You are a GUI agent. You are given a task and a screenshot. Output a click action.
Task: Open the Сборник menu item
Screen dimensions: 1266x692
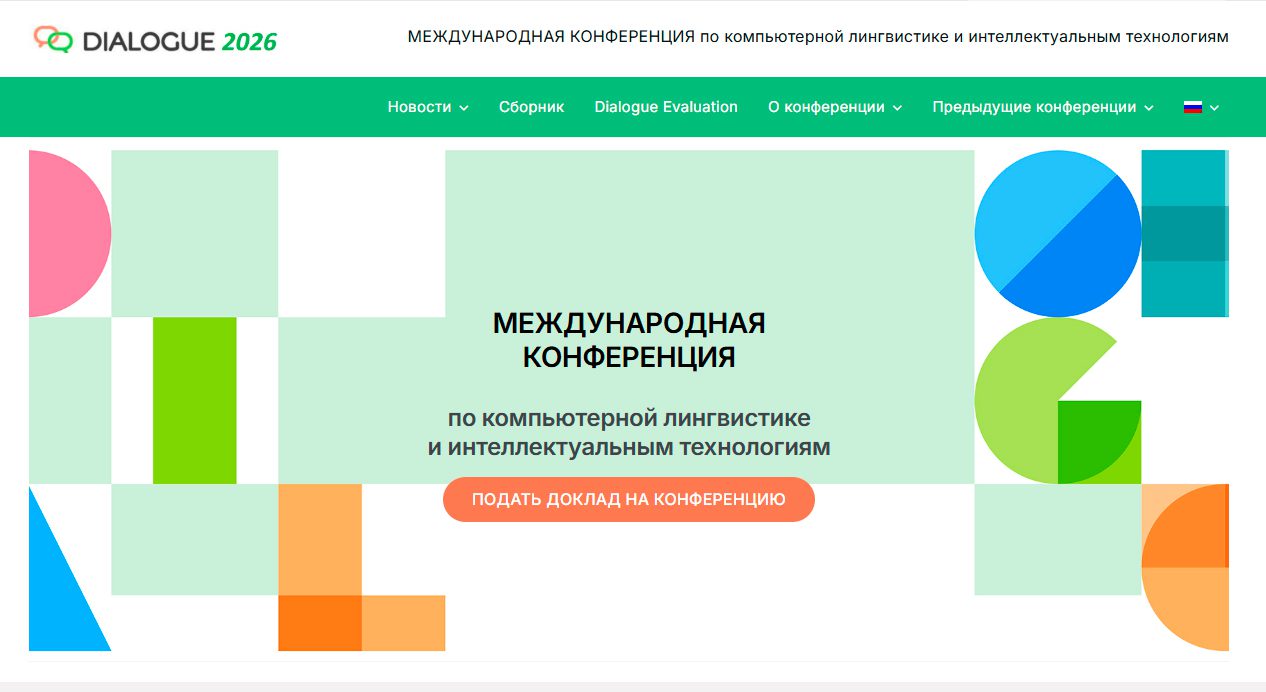tap(531, 107)
